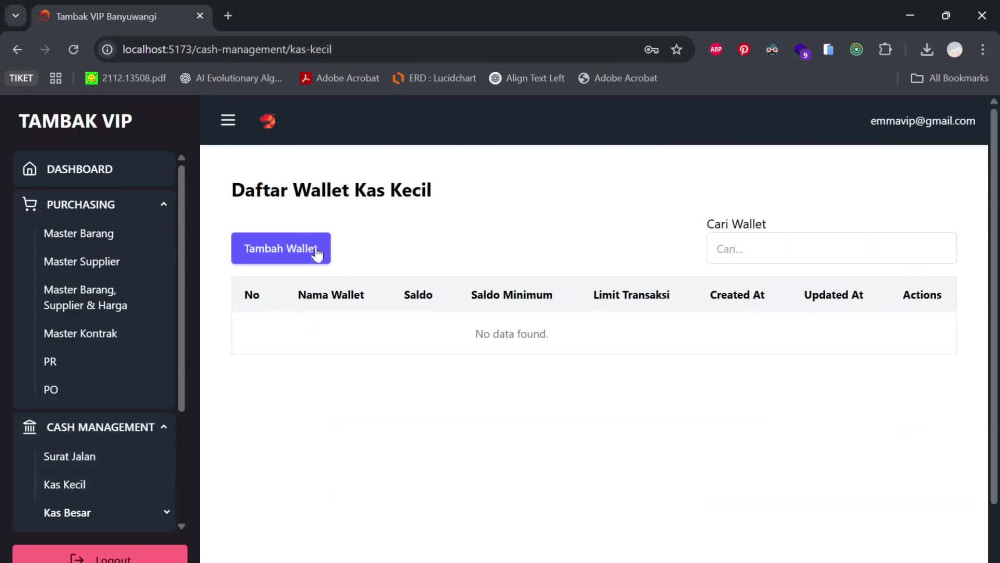
Task: Open the Chrome profile avatar
Action: [x=955, y=49]
